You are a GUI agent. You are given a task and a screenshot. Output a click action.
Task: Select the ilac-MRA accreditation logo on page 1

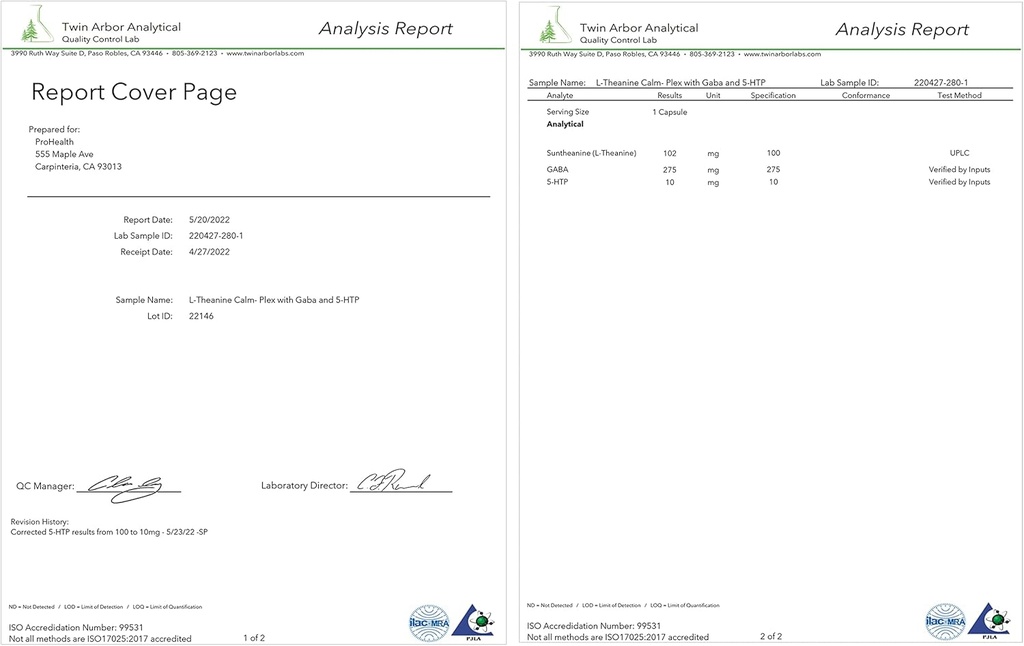429,621
